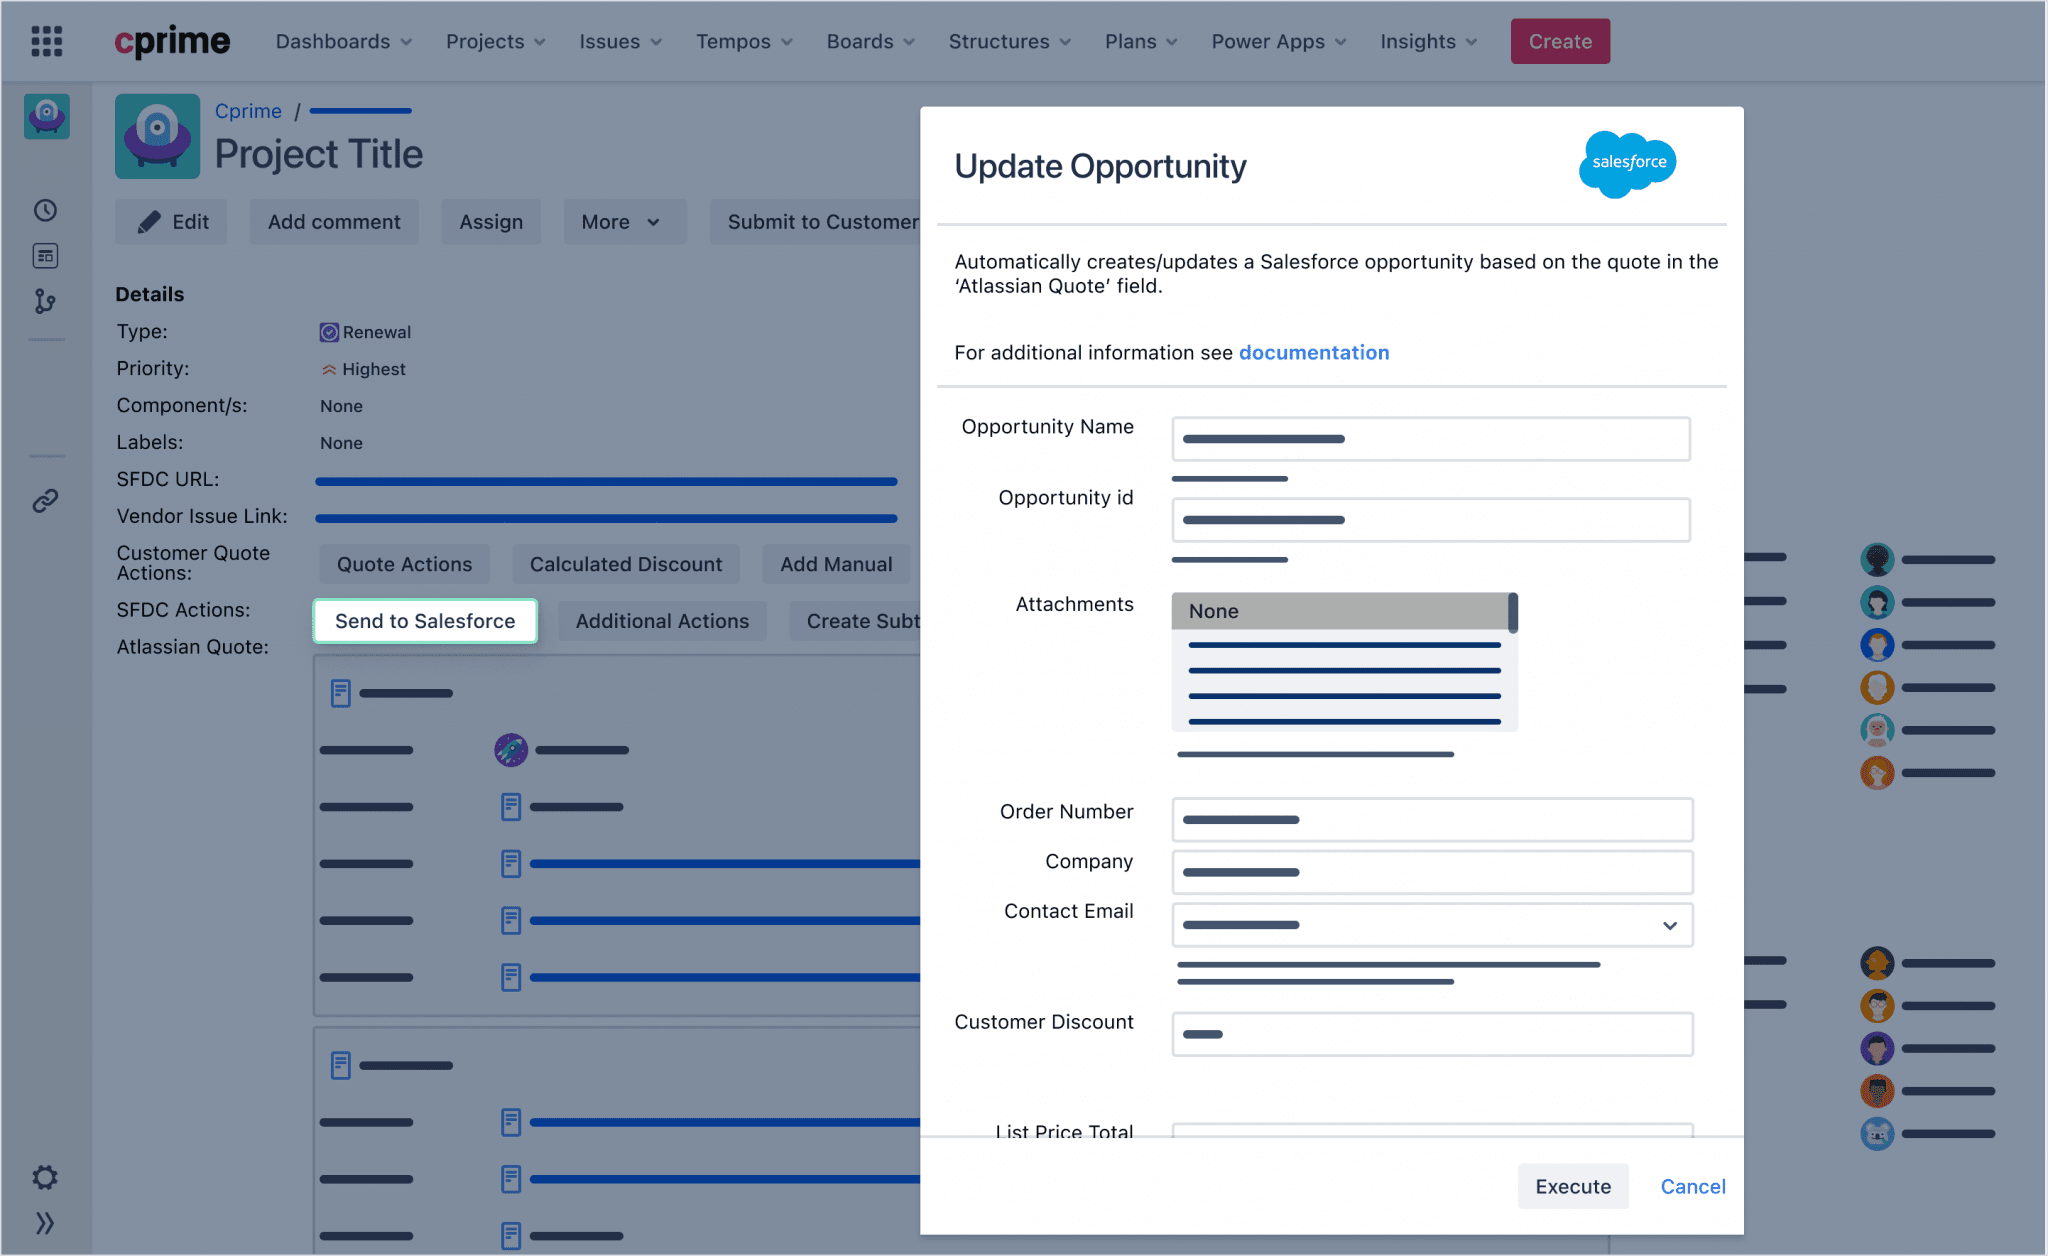Click the large project avatar beside Project Title
This screenshot has width=2048, height=1256.
point(157,136)
